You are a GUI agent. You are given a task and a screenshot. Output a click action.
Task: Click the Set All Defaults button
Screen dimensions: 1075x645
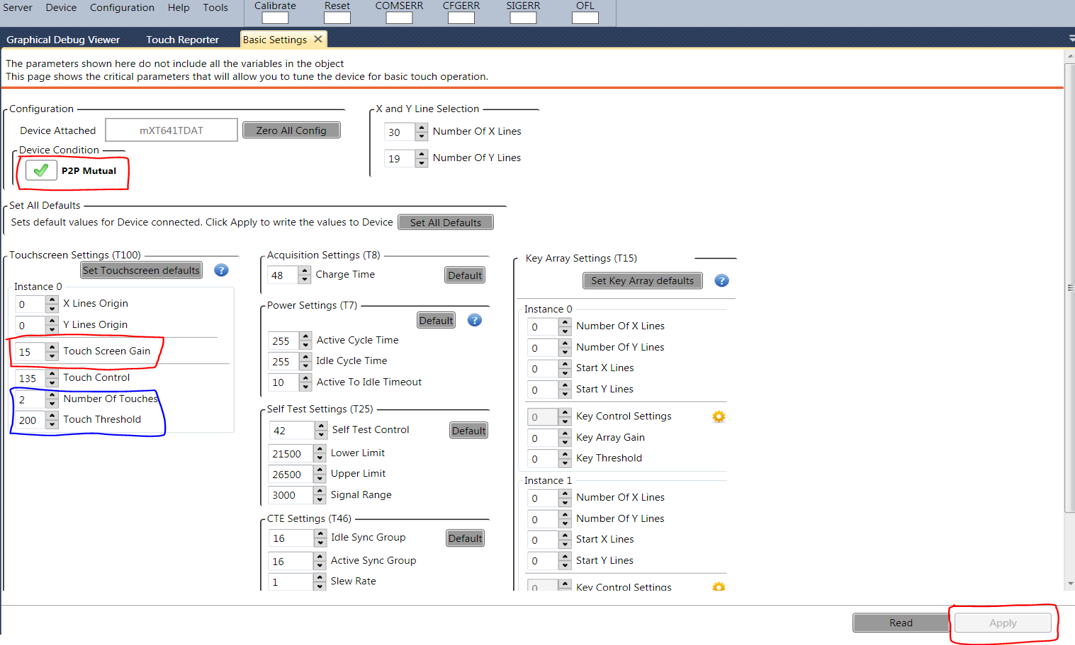tap(445, 223)
